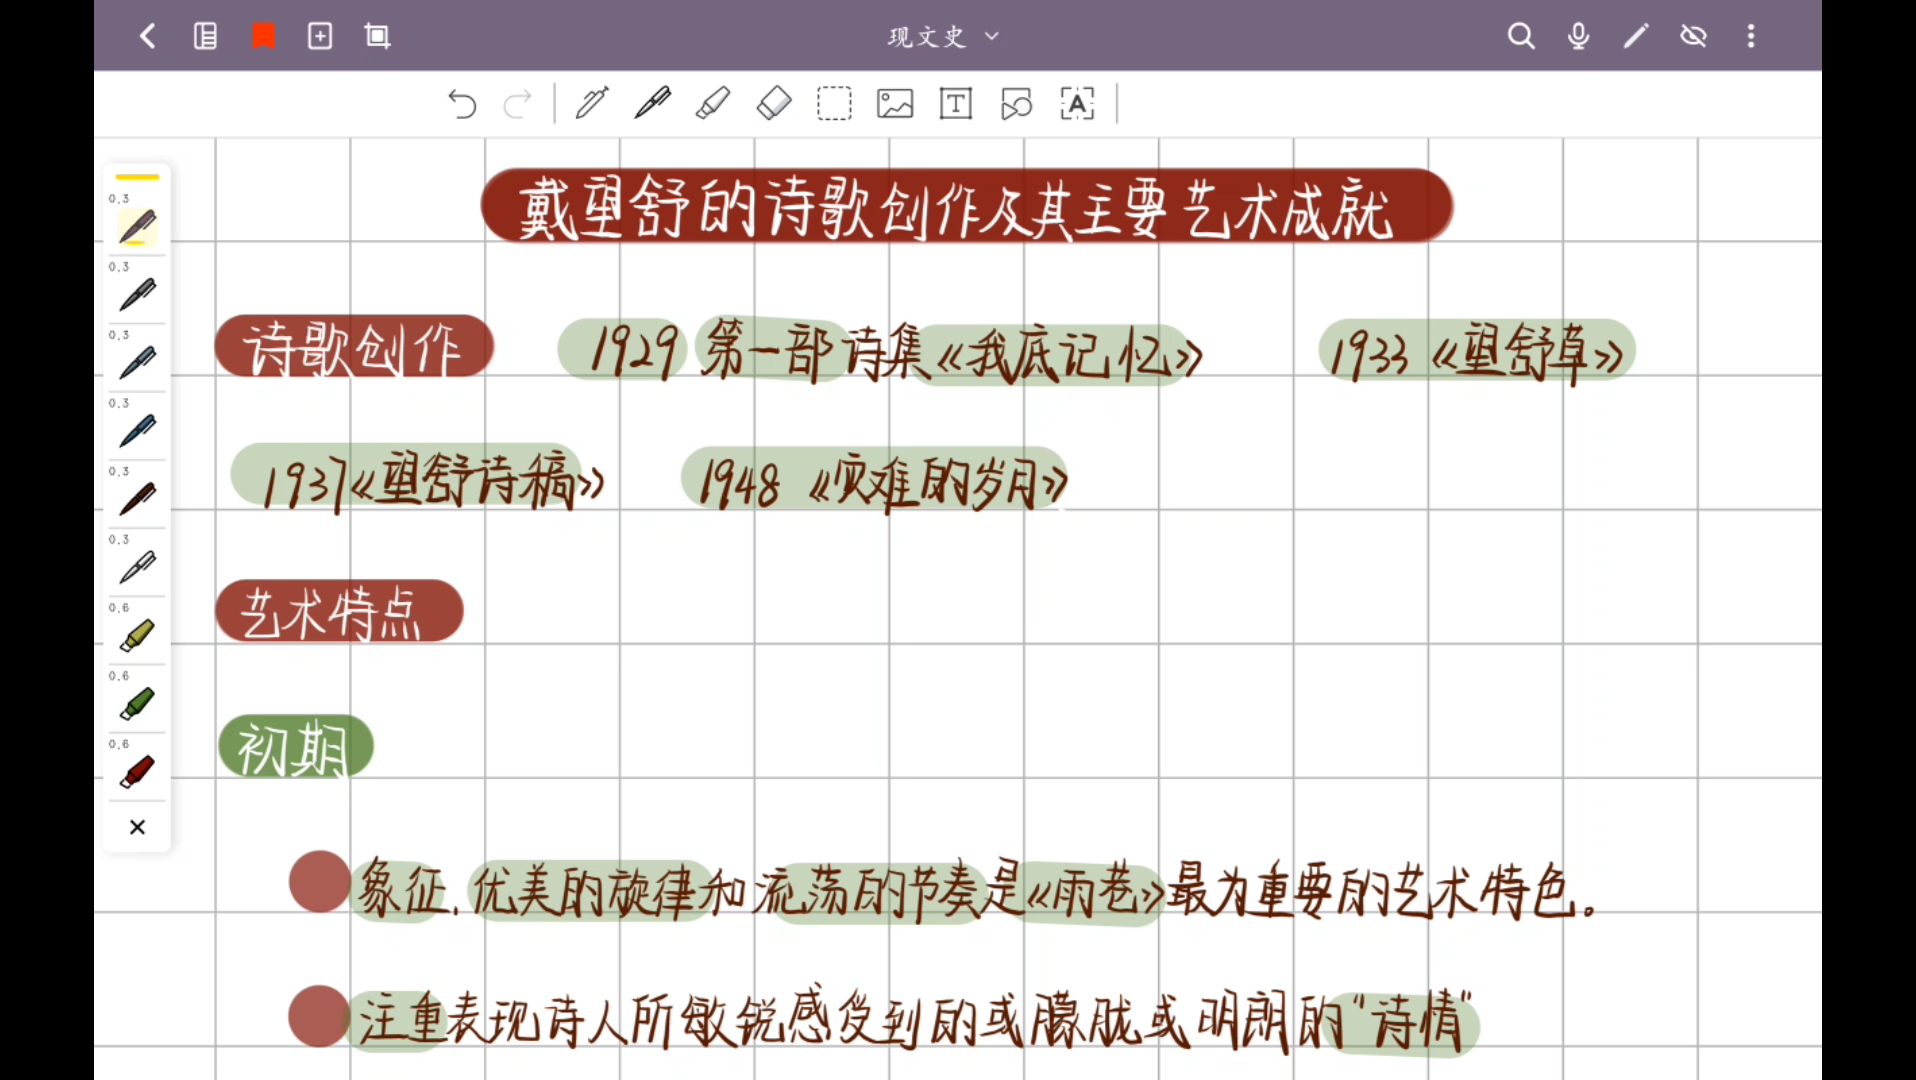
Task: Toggle the pencil edit mode icon
Action: [1636, 37]
